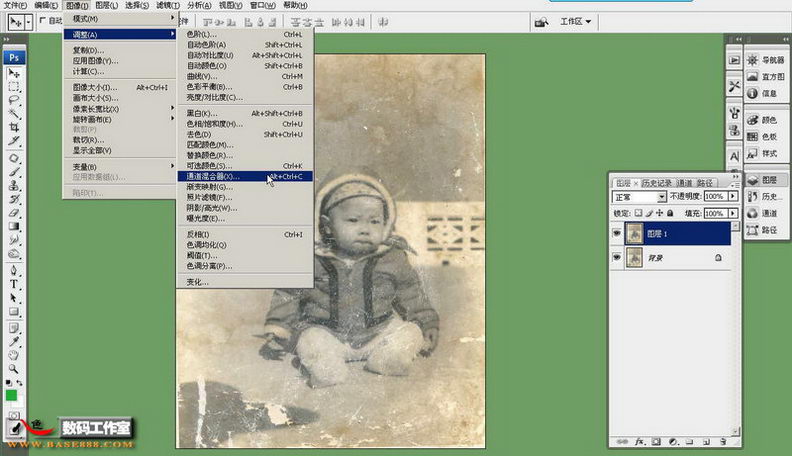Expand 变量(B) submenu

click(x=119, y=166)
